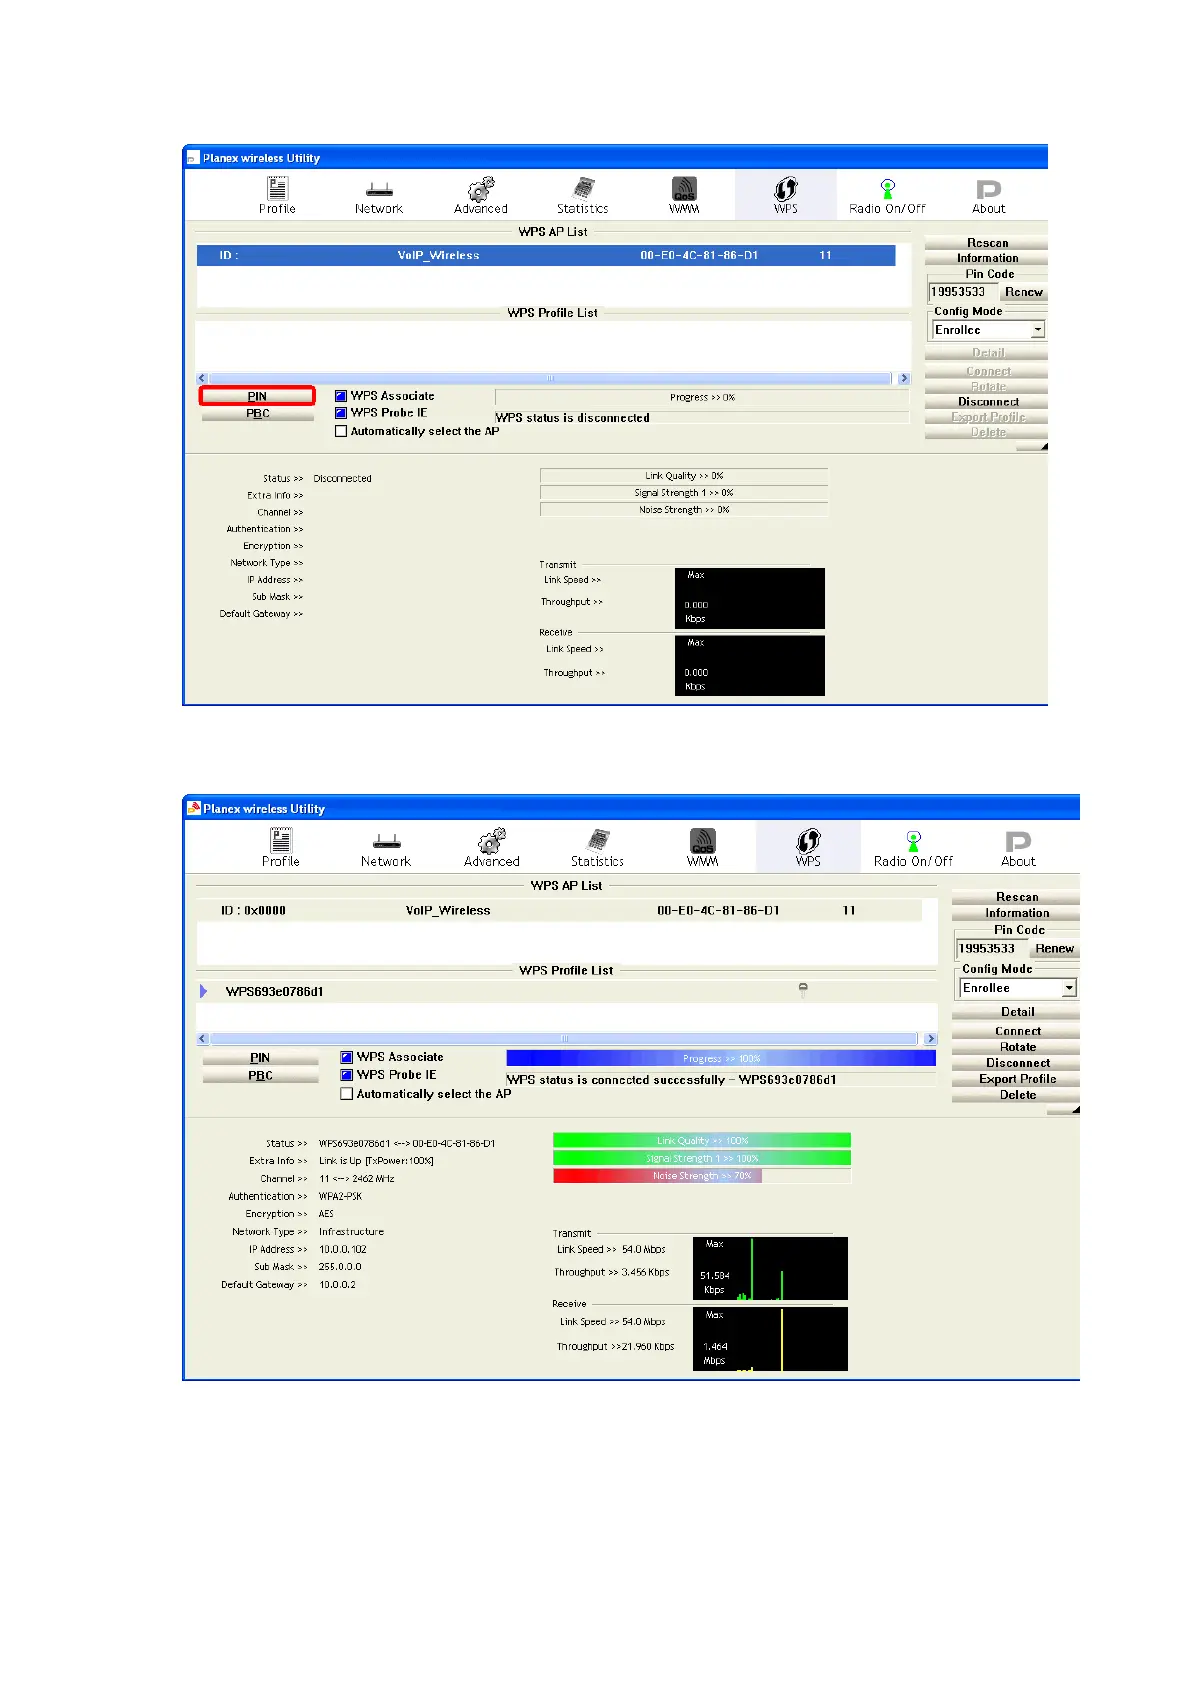
Task: Click the key icon in WPS693e0786d1 profile row
Action: [803, 990]
